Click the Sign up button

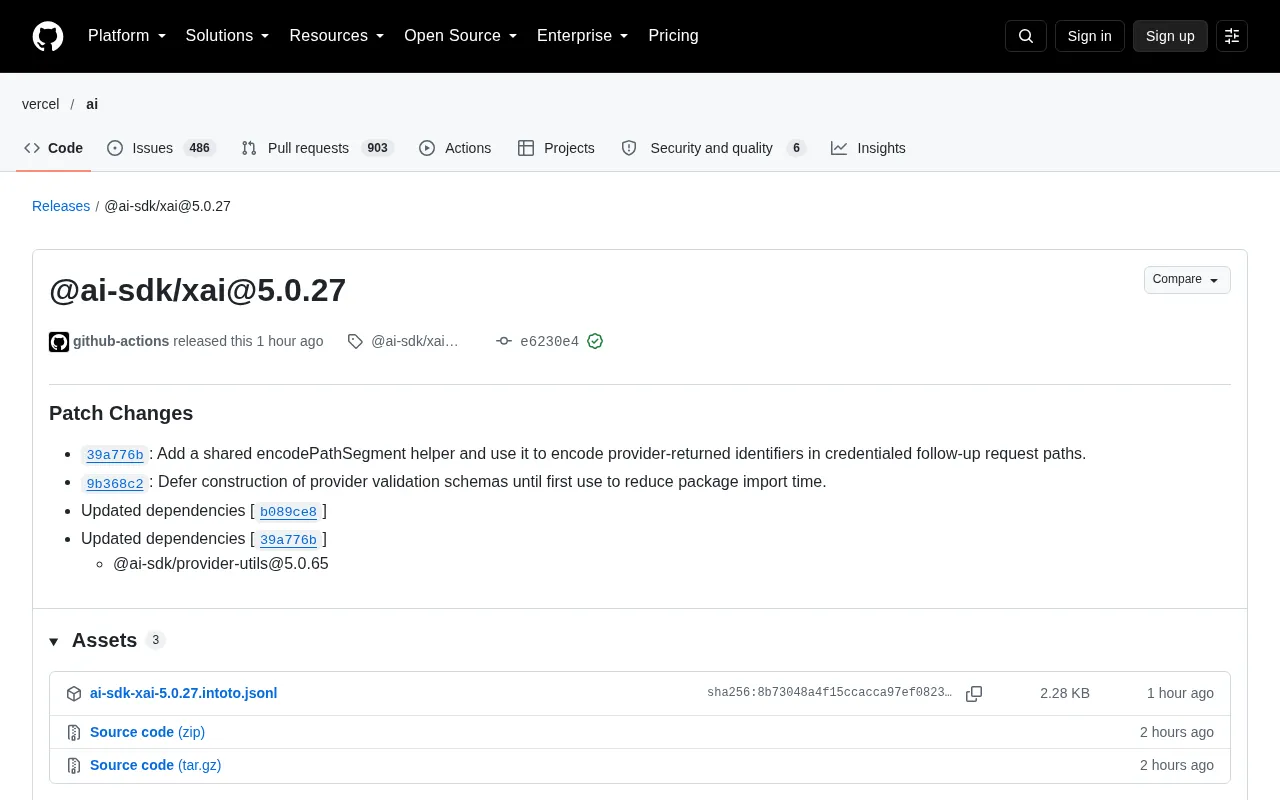tap(1170, 36)
